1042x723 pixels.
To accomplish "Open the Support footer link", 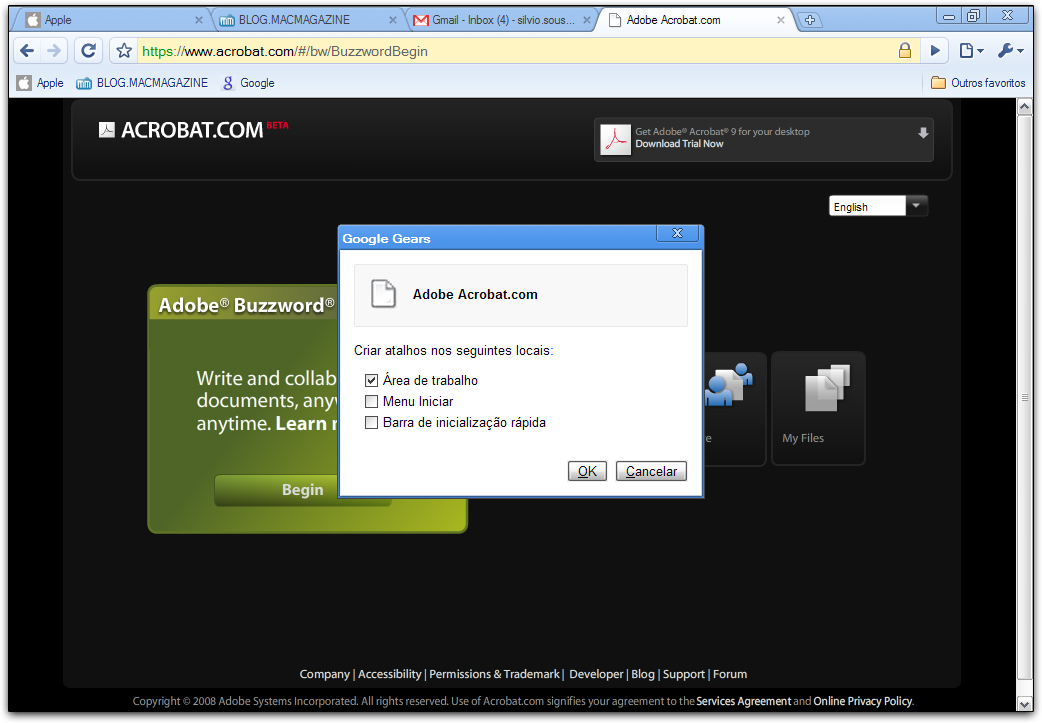I will point(684,674).
